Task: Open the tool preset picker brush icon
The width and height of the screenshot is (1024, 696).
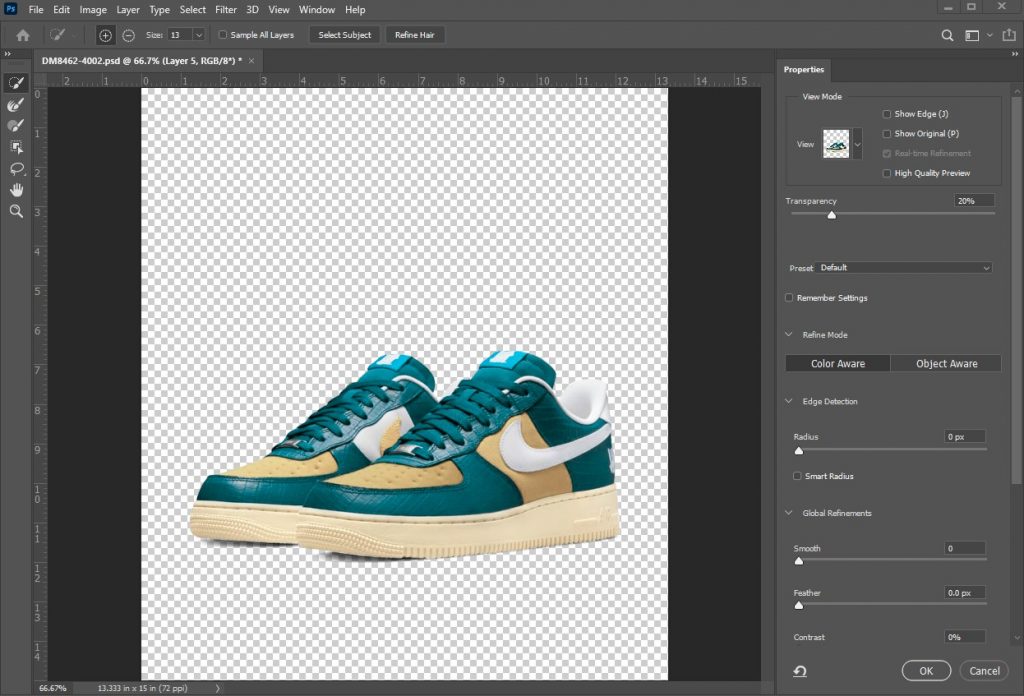Action: coord(57,35)
